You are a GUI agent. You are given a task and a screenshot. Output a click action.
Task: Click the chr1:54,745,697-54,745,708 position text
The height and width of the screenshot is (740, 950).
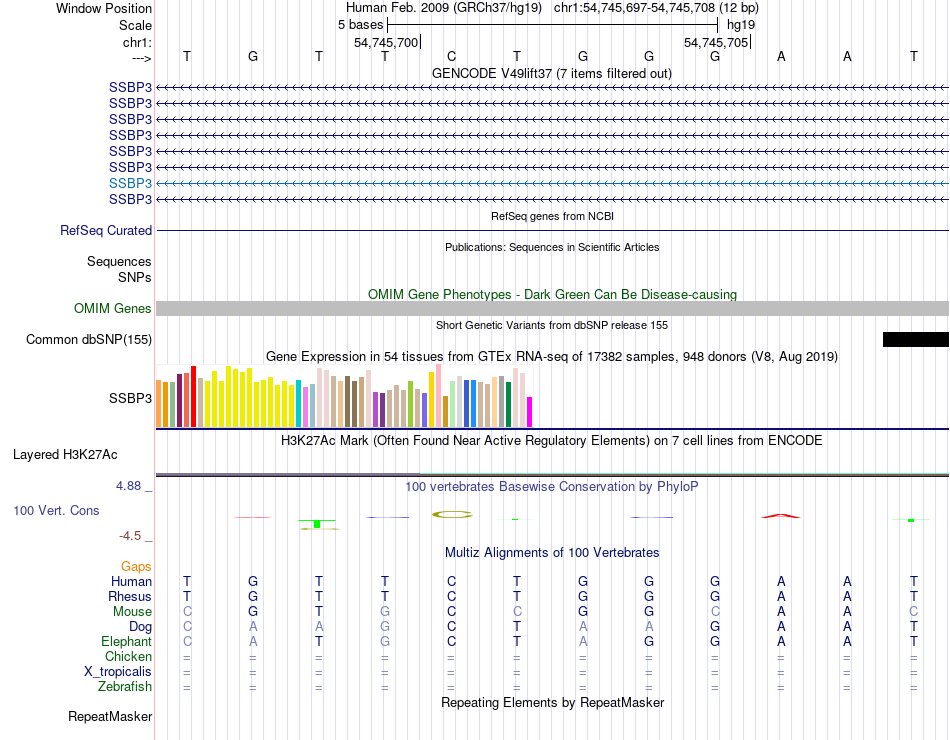(x=656, y=8)
